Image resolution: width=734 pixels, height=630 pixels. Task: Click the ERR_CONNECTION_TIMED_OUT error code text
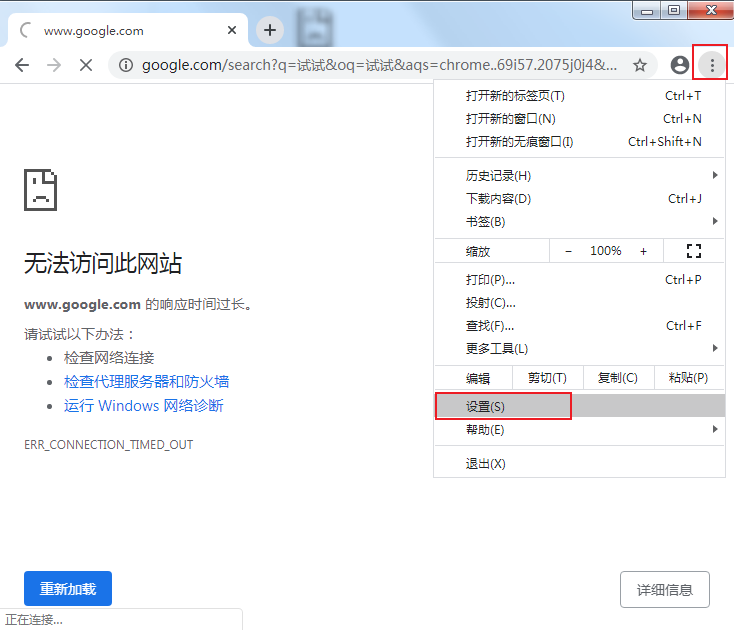point(109,445)
